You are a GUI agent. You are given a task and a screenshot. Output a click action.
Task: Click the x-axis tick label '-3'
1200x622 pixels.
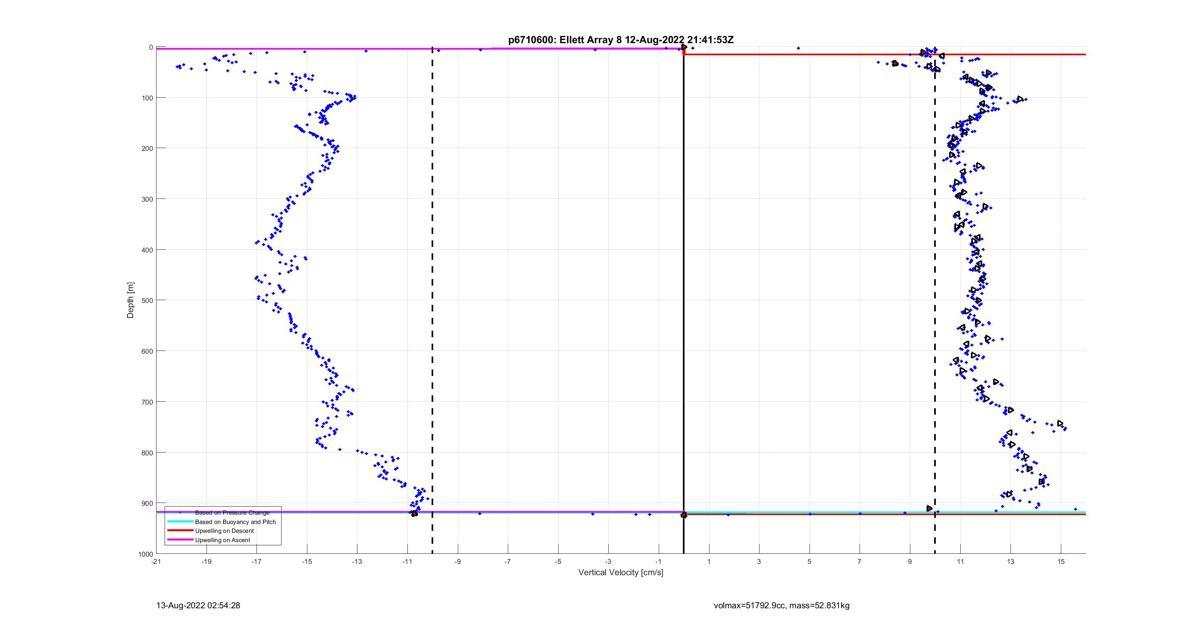(x=608, y=561)
